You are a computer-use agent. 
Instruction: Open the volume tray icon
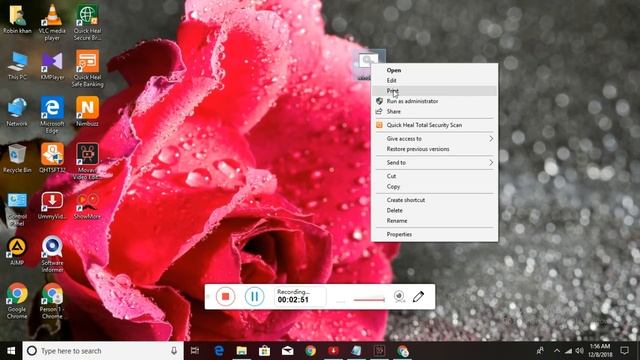(579, 351)
